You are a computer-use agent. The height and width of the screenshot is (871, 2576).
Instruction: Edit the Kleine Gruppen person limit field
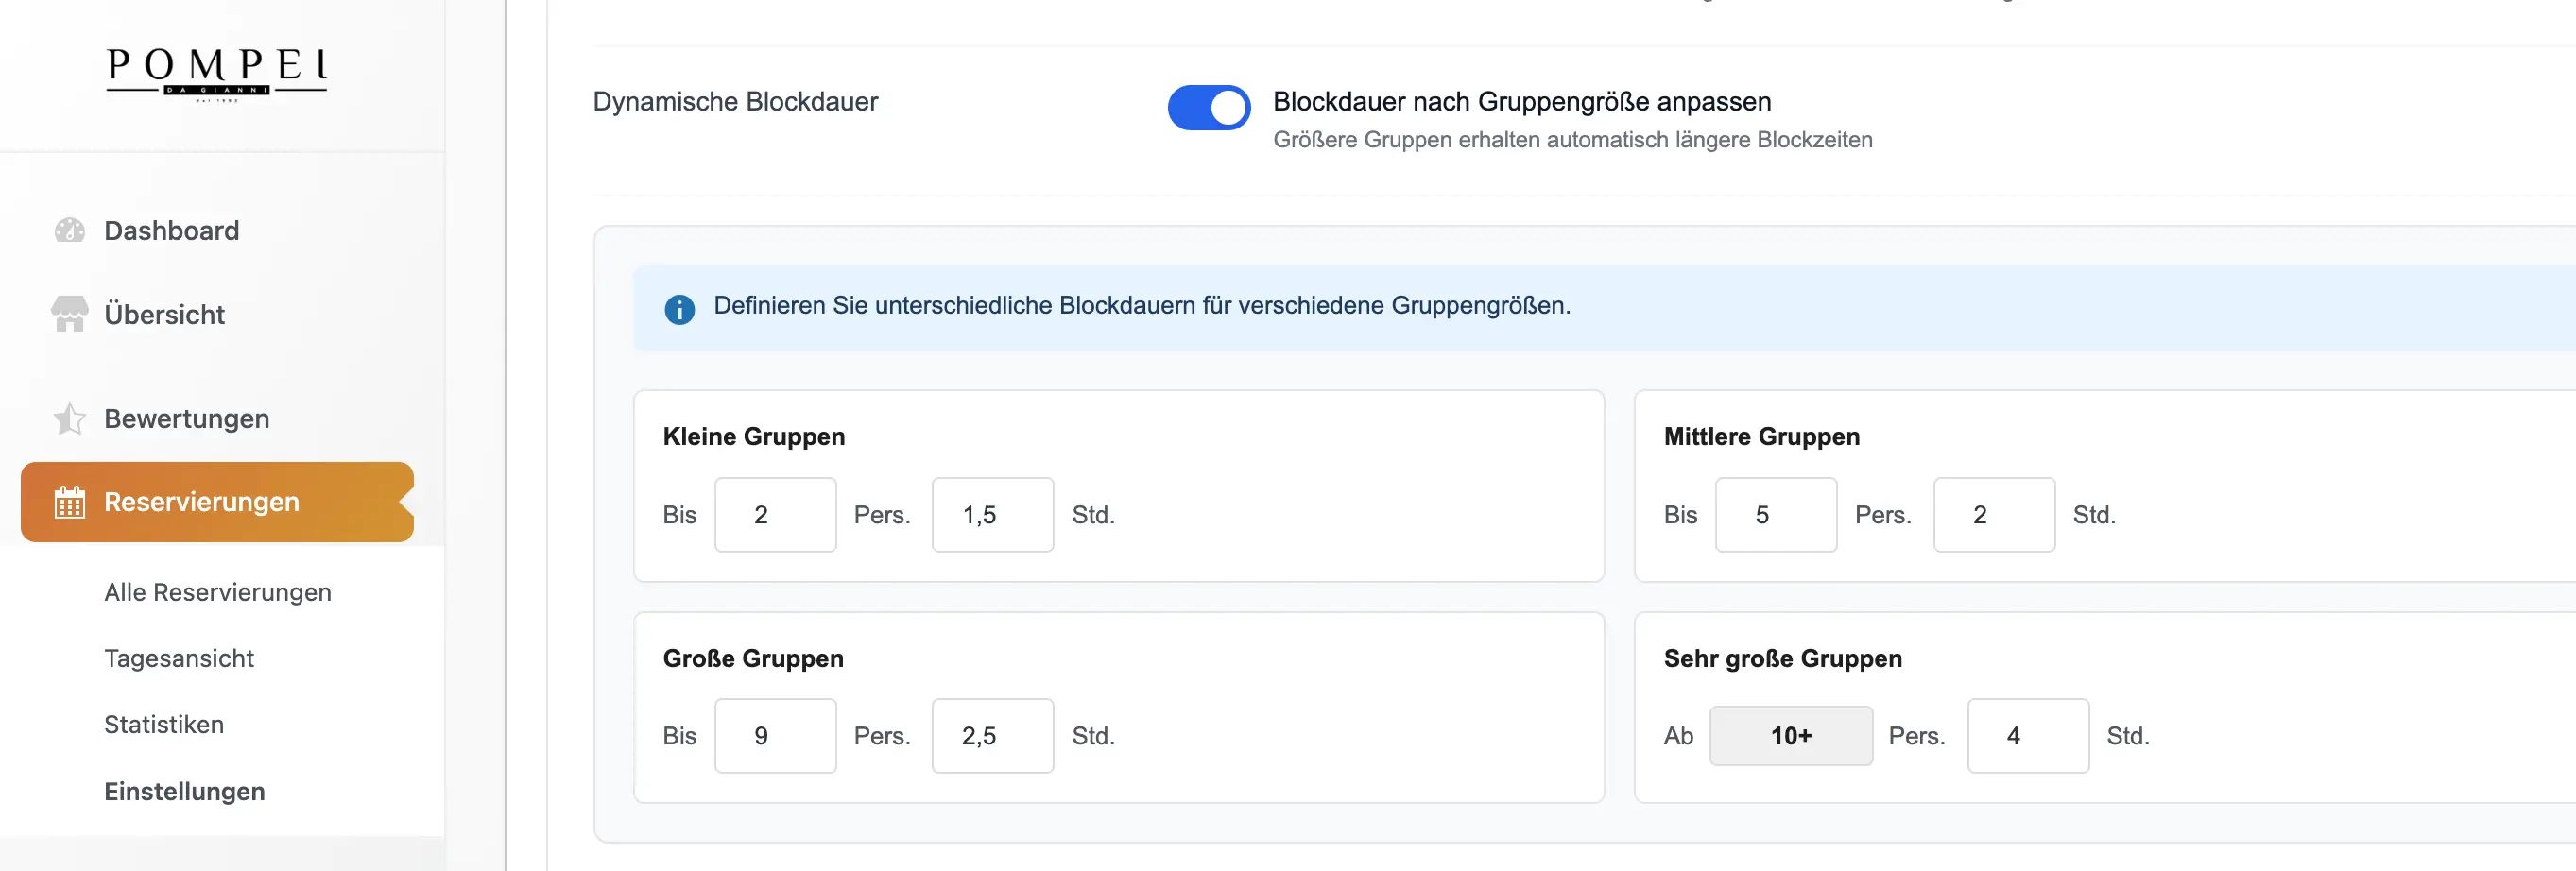(x=775, y=514)
